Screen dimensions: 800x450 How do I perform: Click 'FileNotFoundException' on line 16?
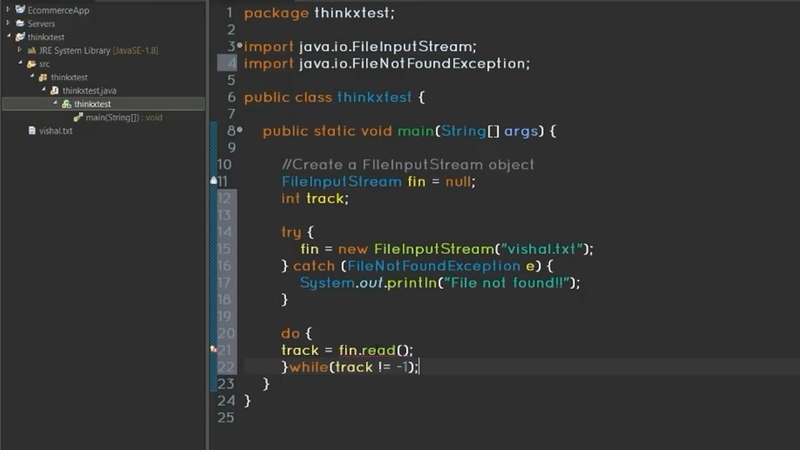point(434,266)
